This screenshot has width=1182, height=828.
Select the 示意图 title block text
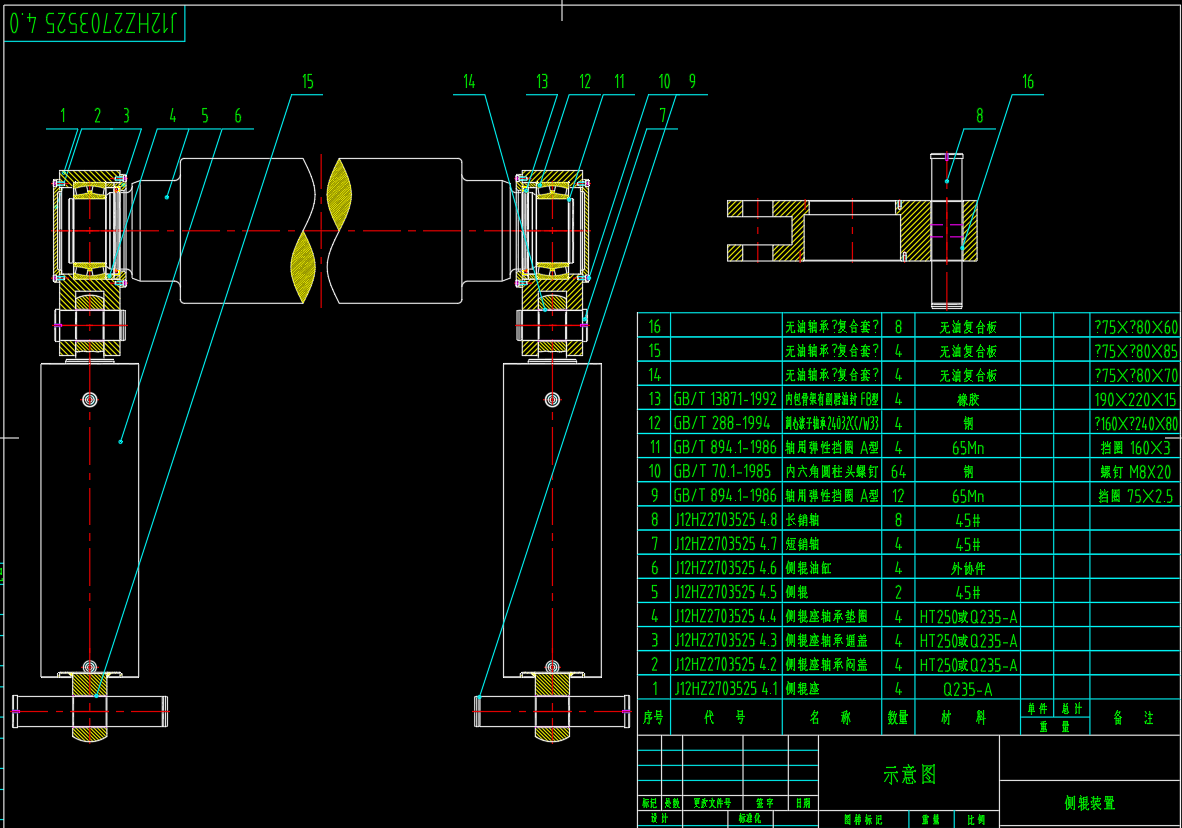coord(909,775)
